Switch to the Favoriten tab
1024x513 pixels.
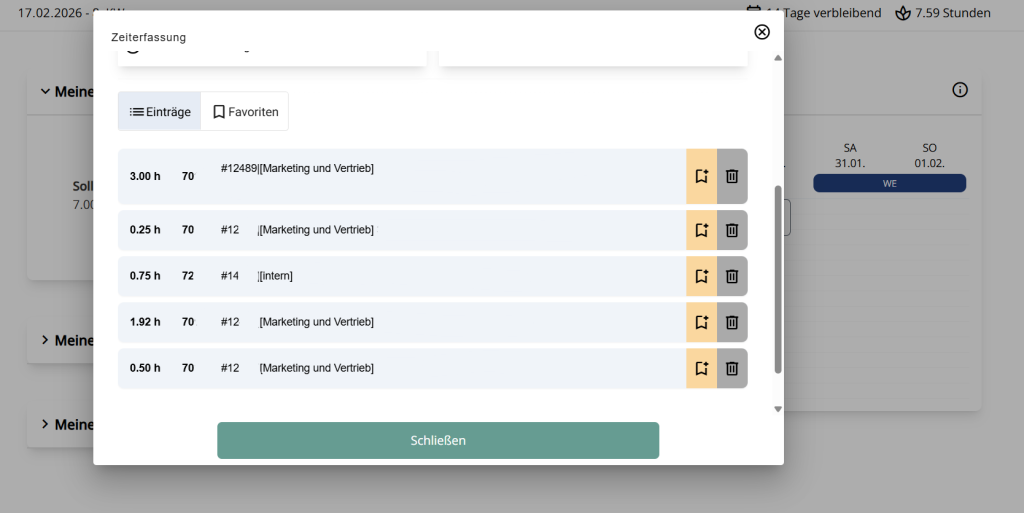pyautogui.click(x=245, y=112)
